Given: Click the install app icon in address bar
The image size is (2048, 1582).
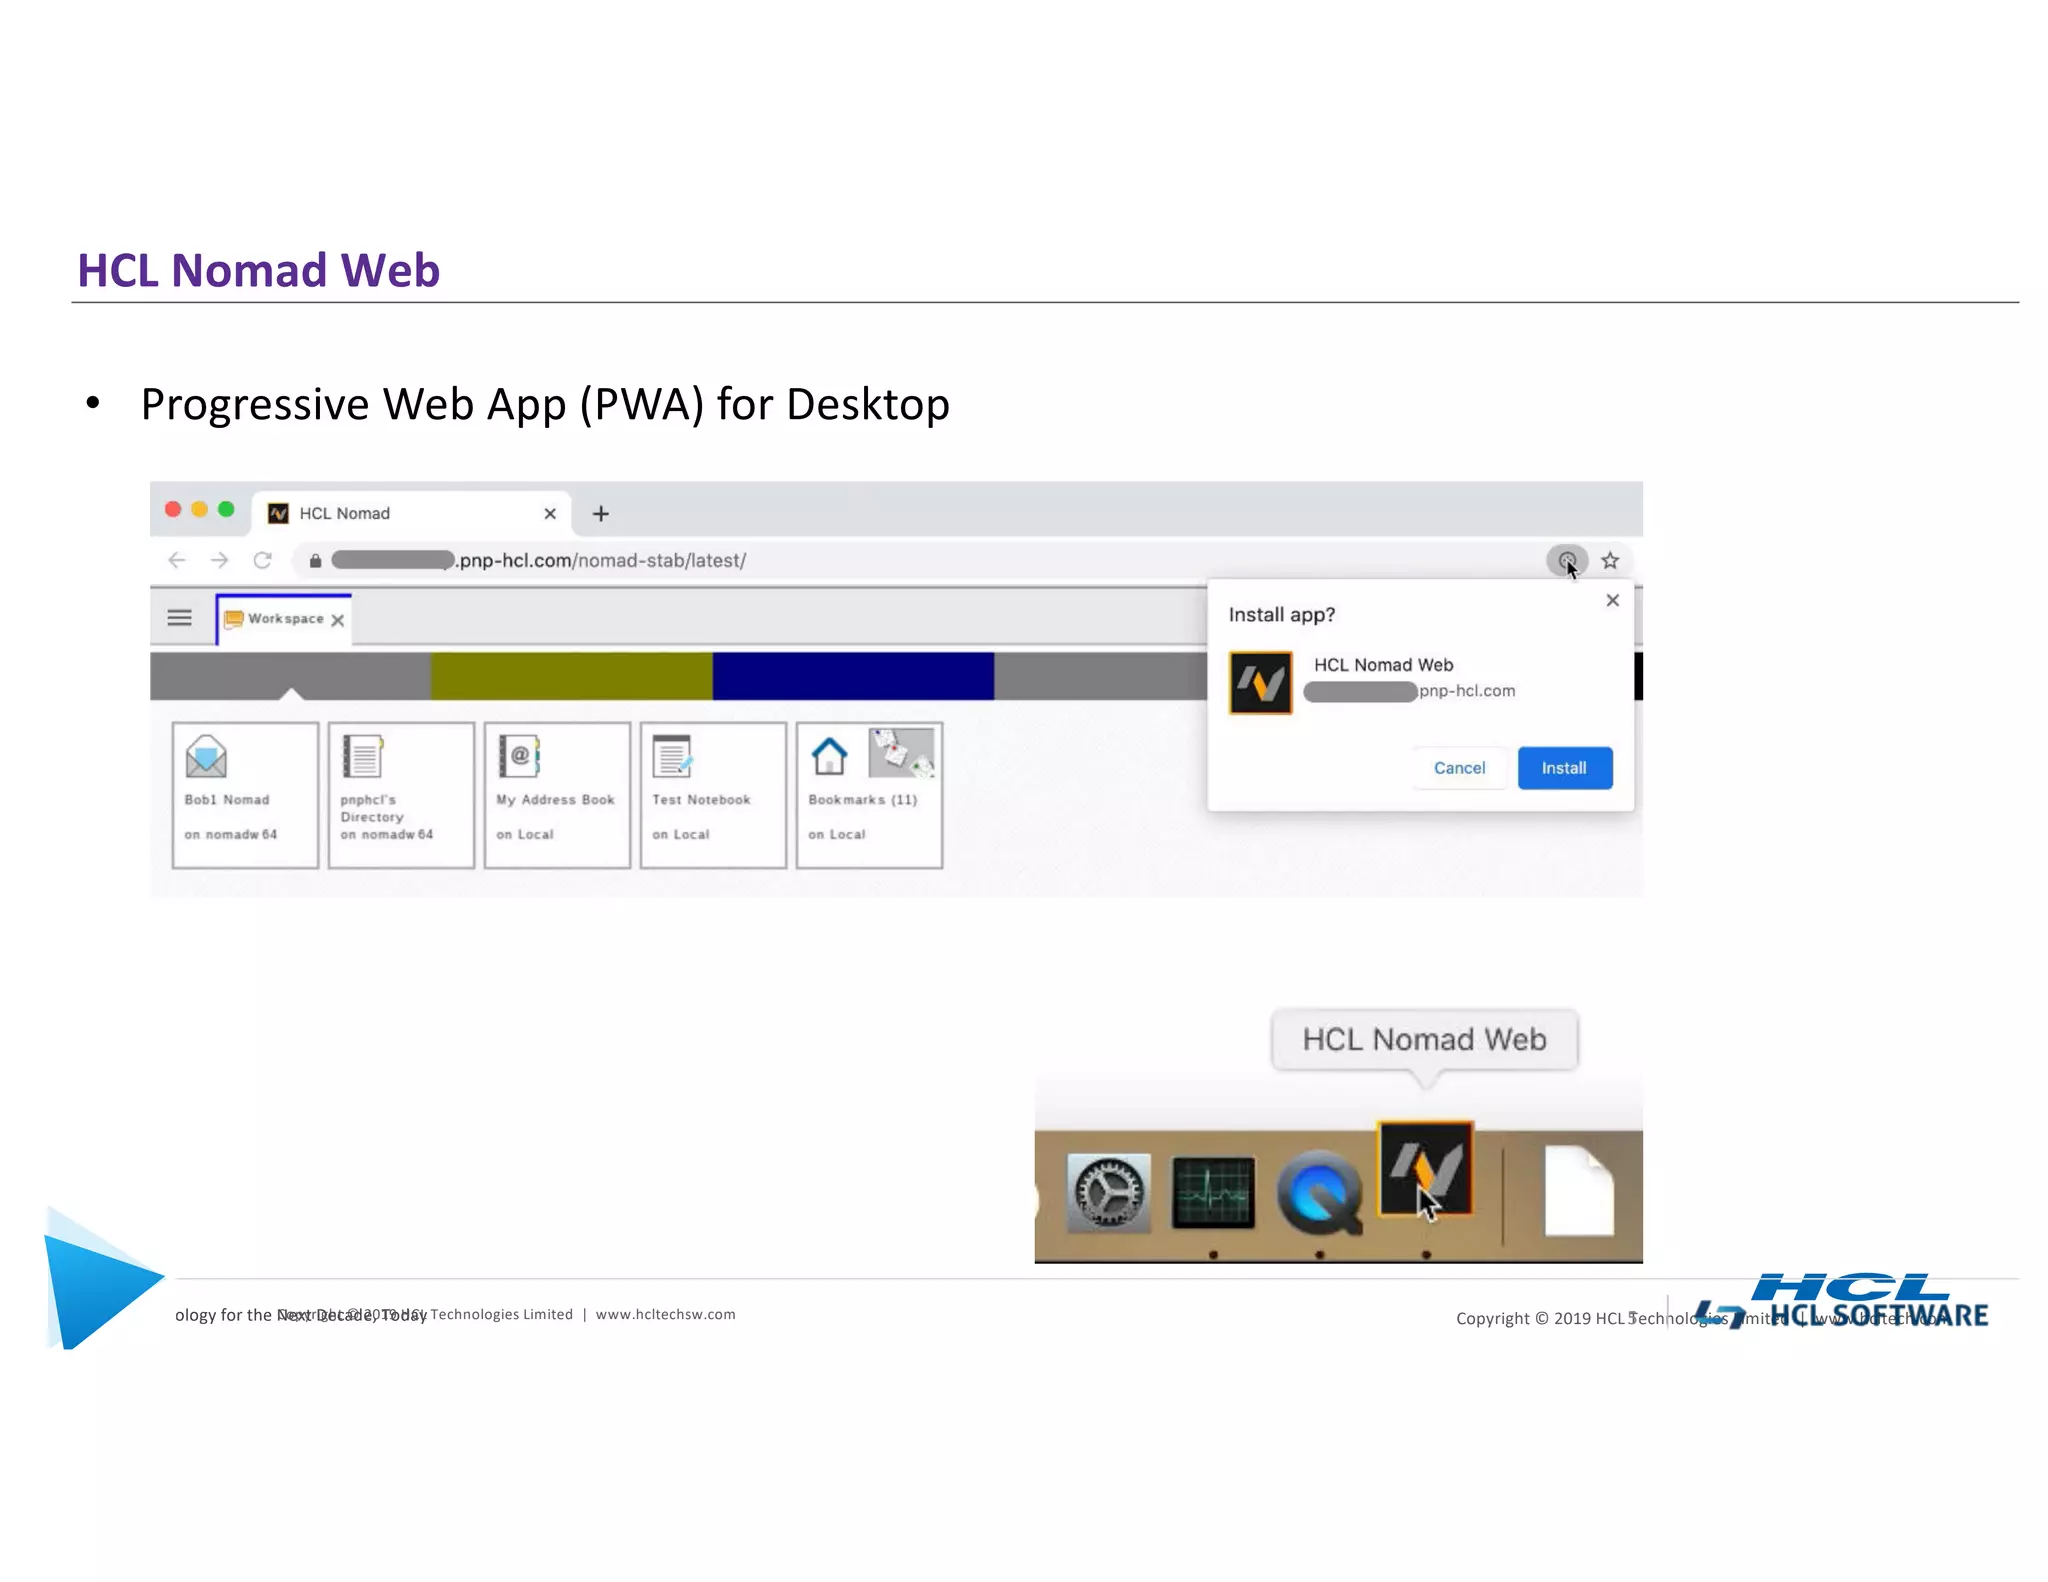Looking at the screenshot, I should (x=1566, y=561).
